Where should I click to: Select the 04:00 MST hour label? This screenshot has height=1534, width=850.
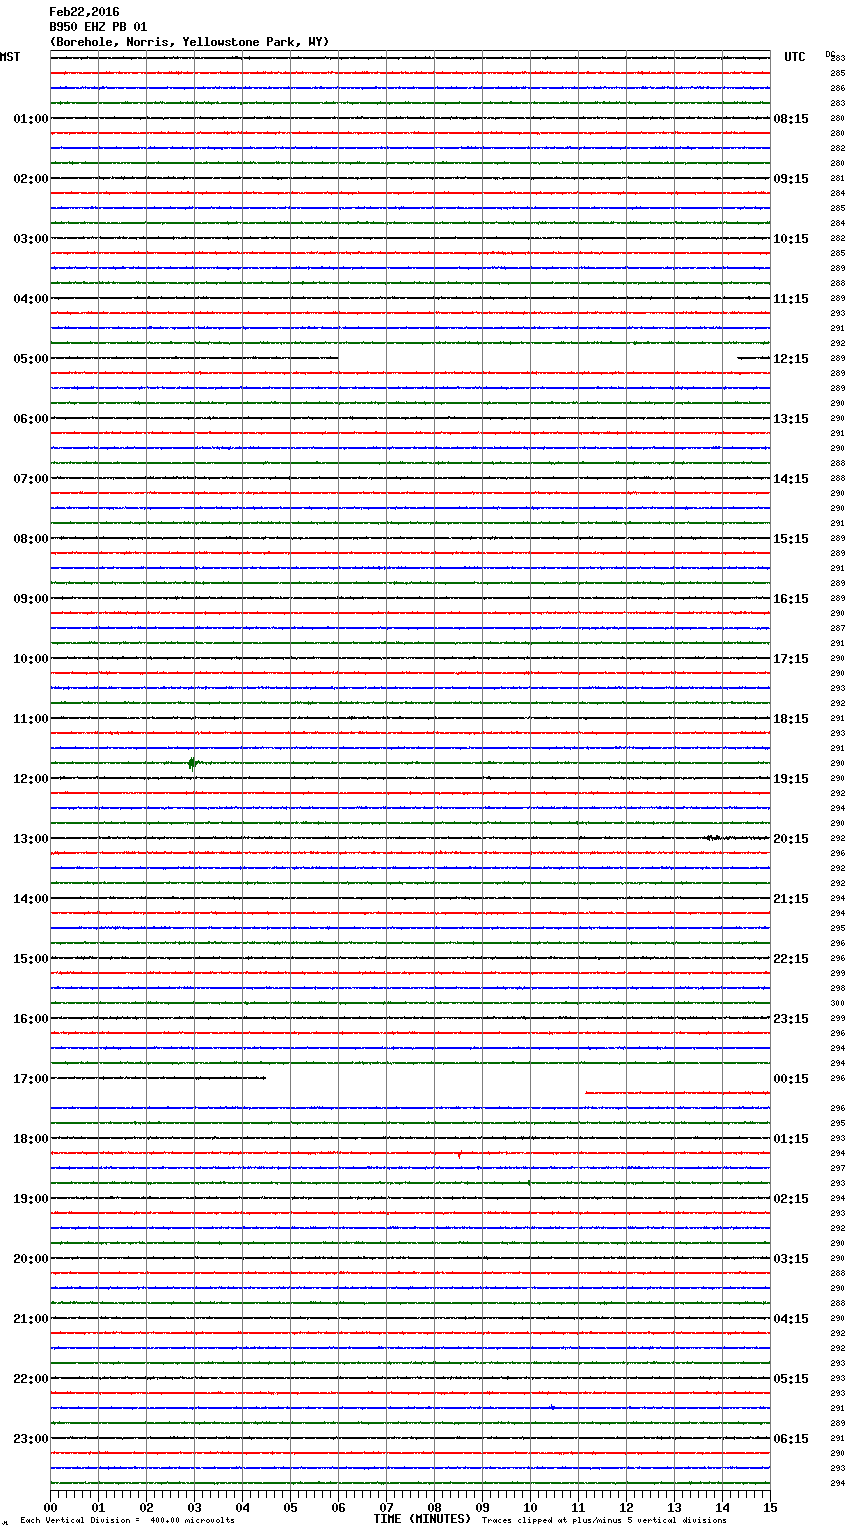(x=31, y=299)
